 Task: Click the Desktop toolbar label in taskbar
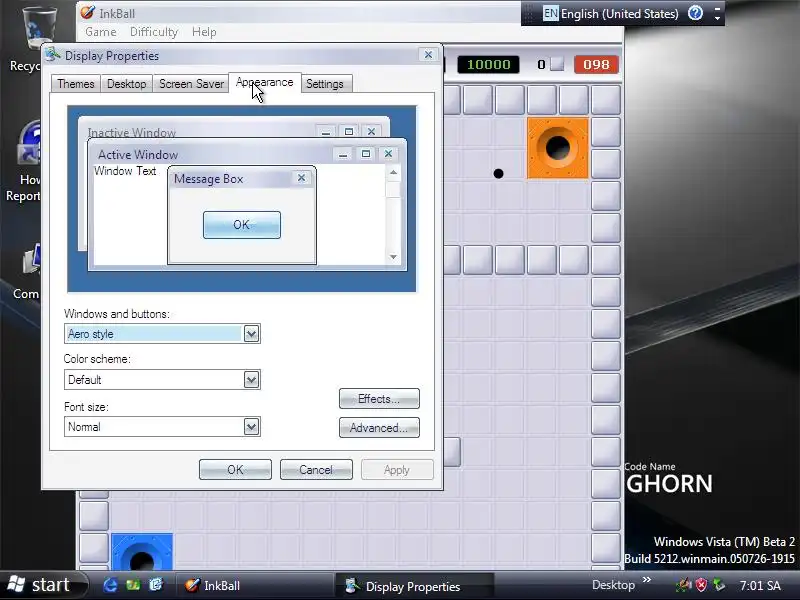click(x=613, y=585)
